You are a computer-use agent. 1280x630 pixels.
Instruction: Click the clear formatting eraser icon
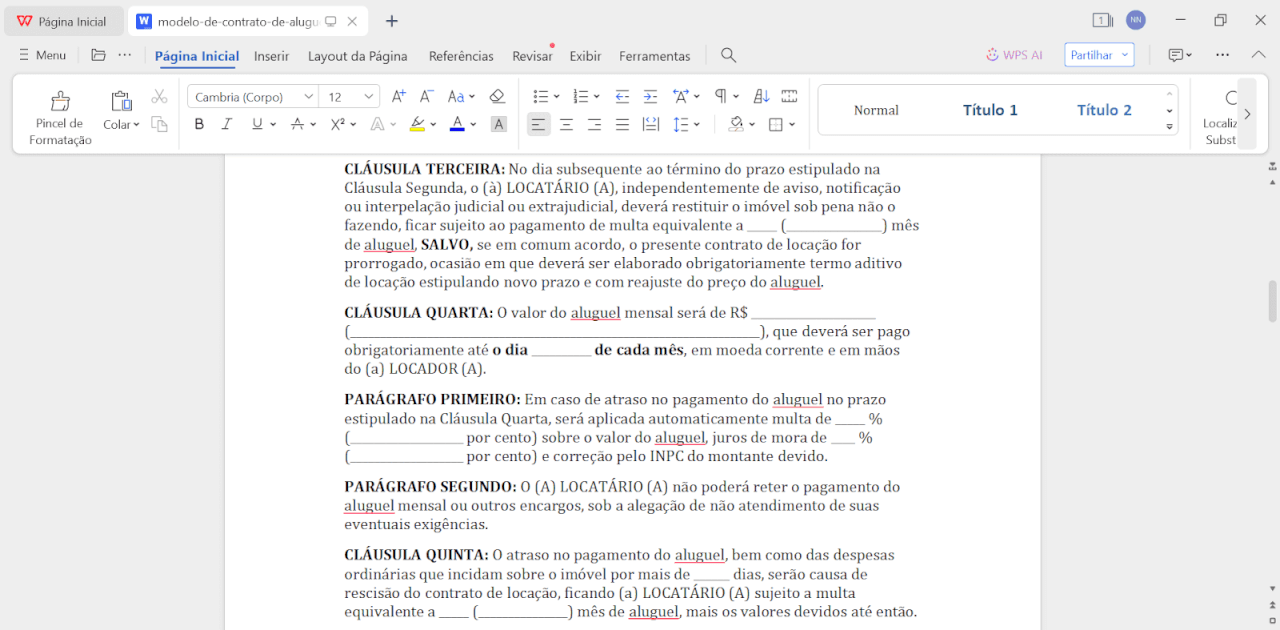point(497,96)
